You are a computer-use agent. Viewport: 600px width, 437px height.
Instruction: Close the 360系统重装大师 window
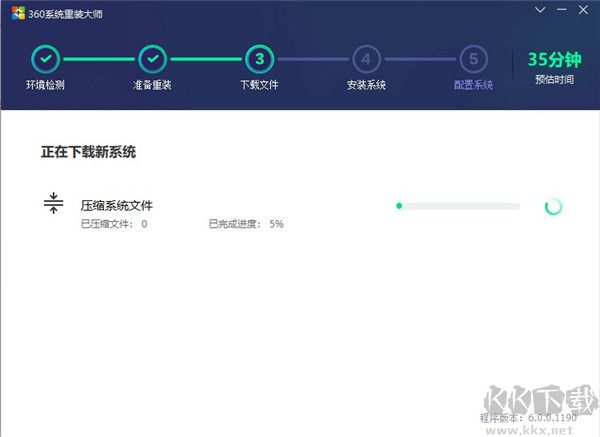click(x=583, y=10)
